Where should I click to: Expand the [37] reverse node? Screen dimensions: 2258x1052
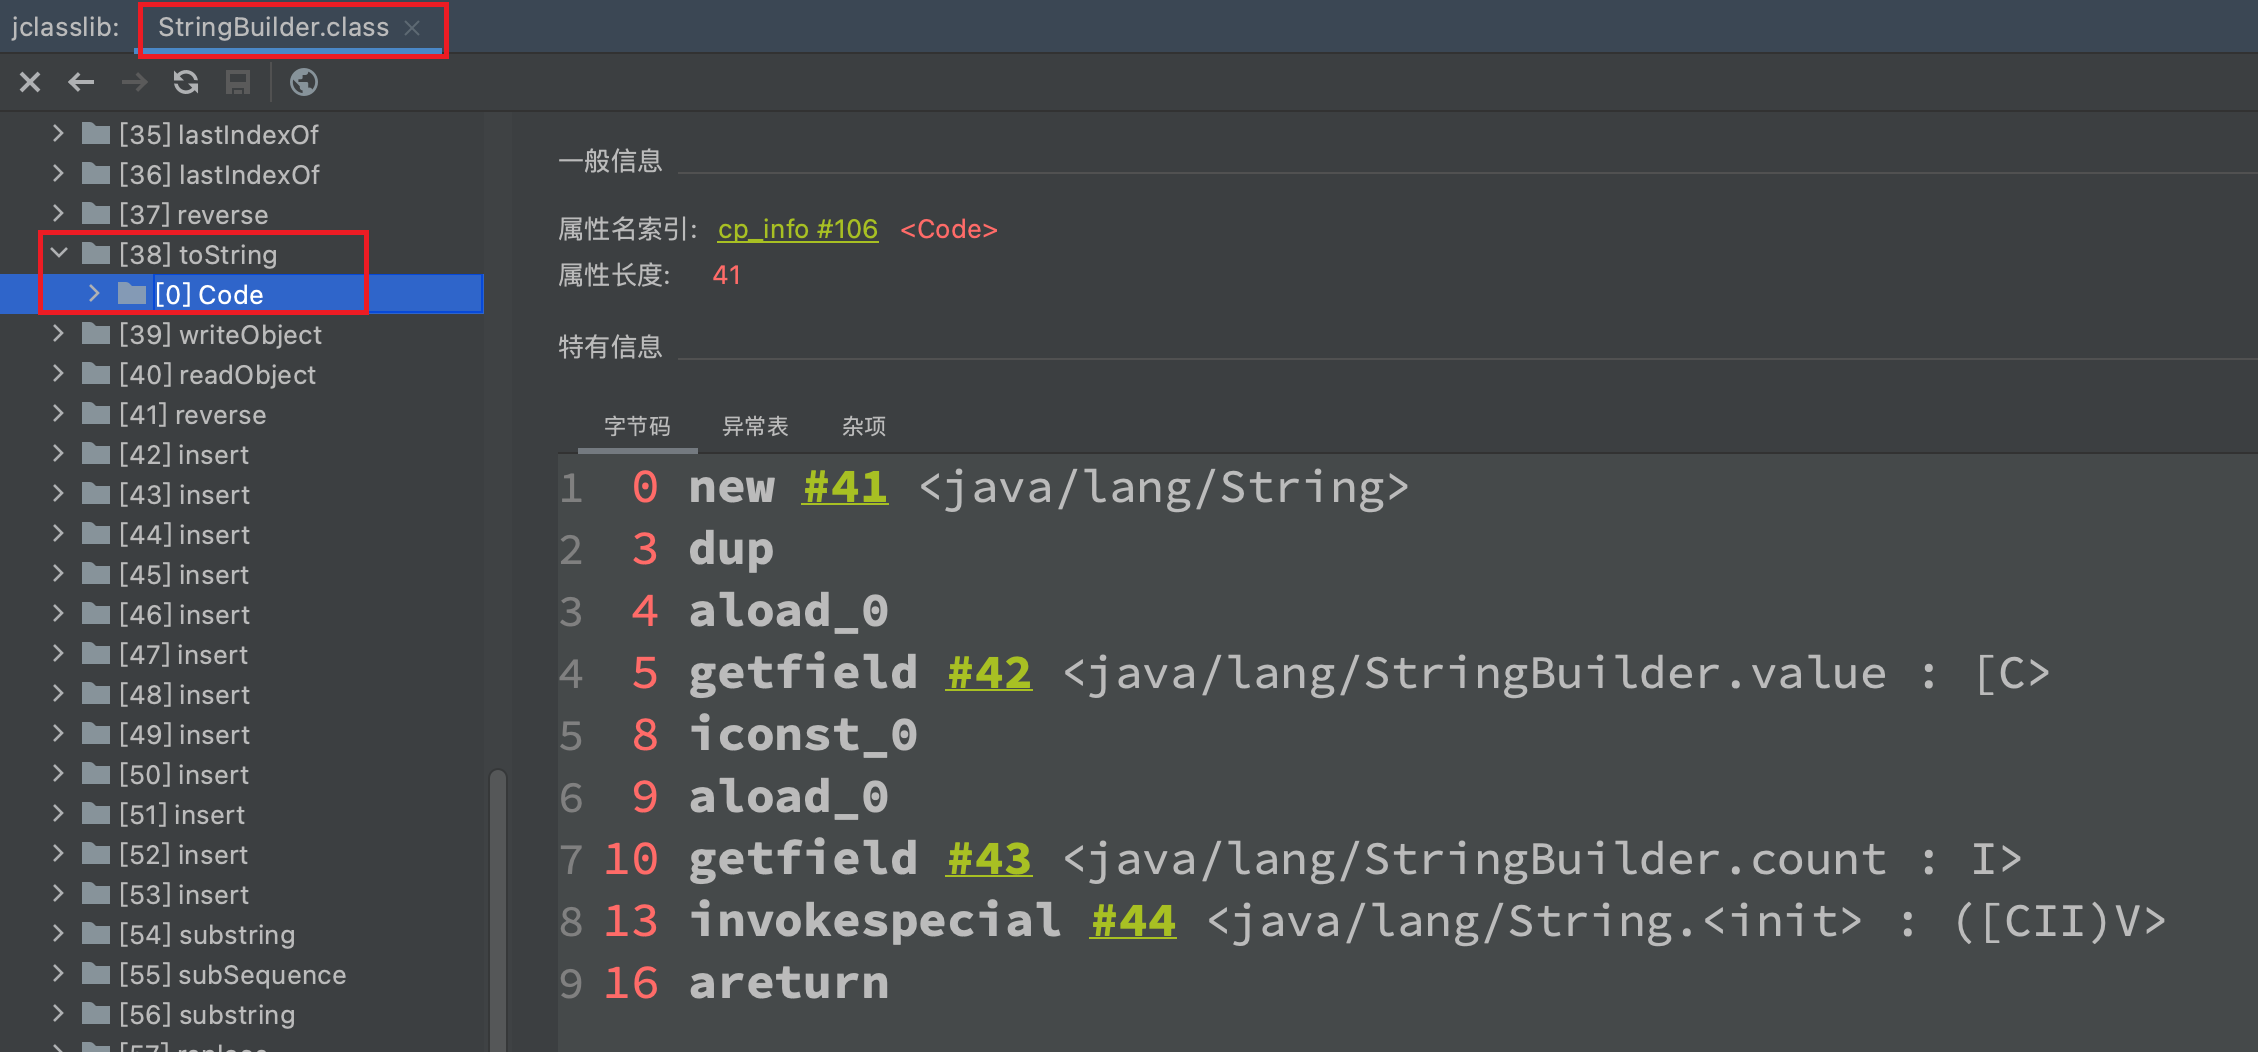pos(58,213)
